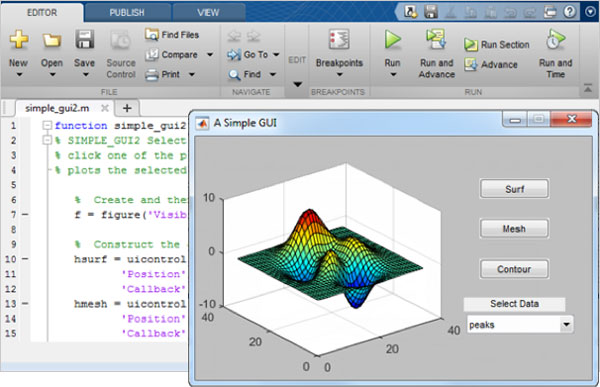Click the switch windows icon near Help
Screen dimensions: 600x387
[550, 12]
